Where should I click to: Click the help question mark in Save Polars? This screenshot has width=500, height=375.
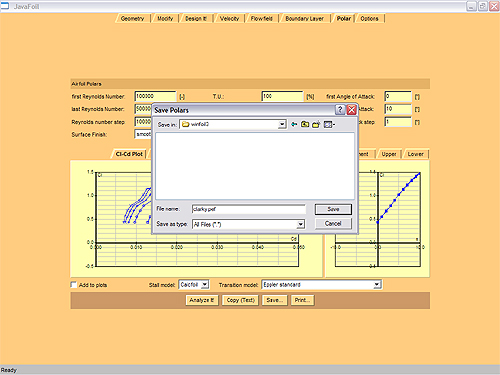[340, 110]
